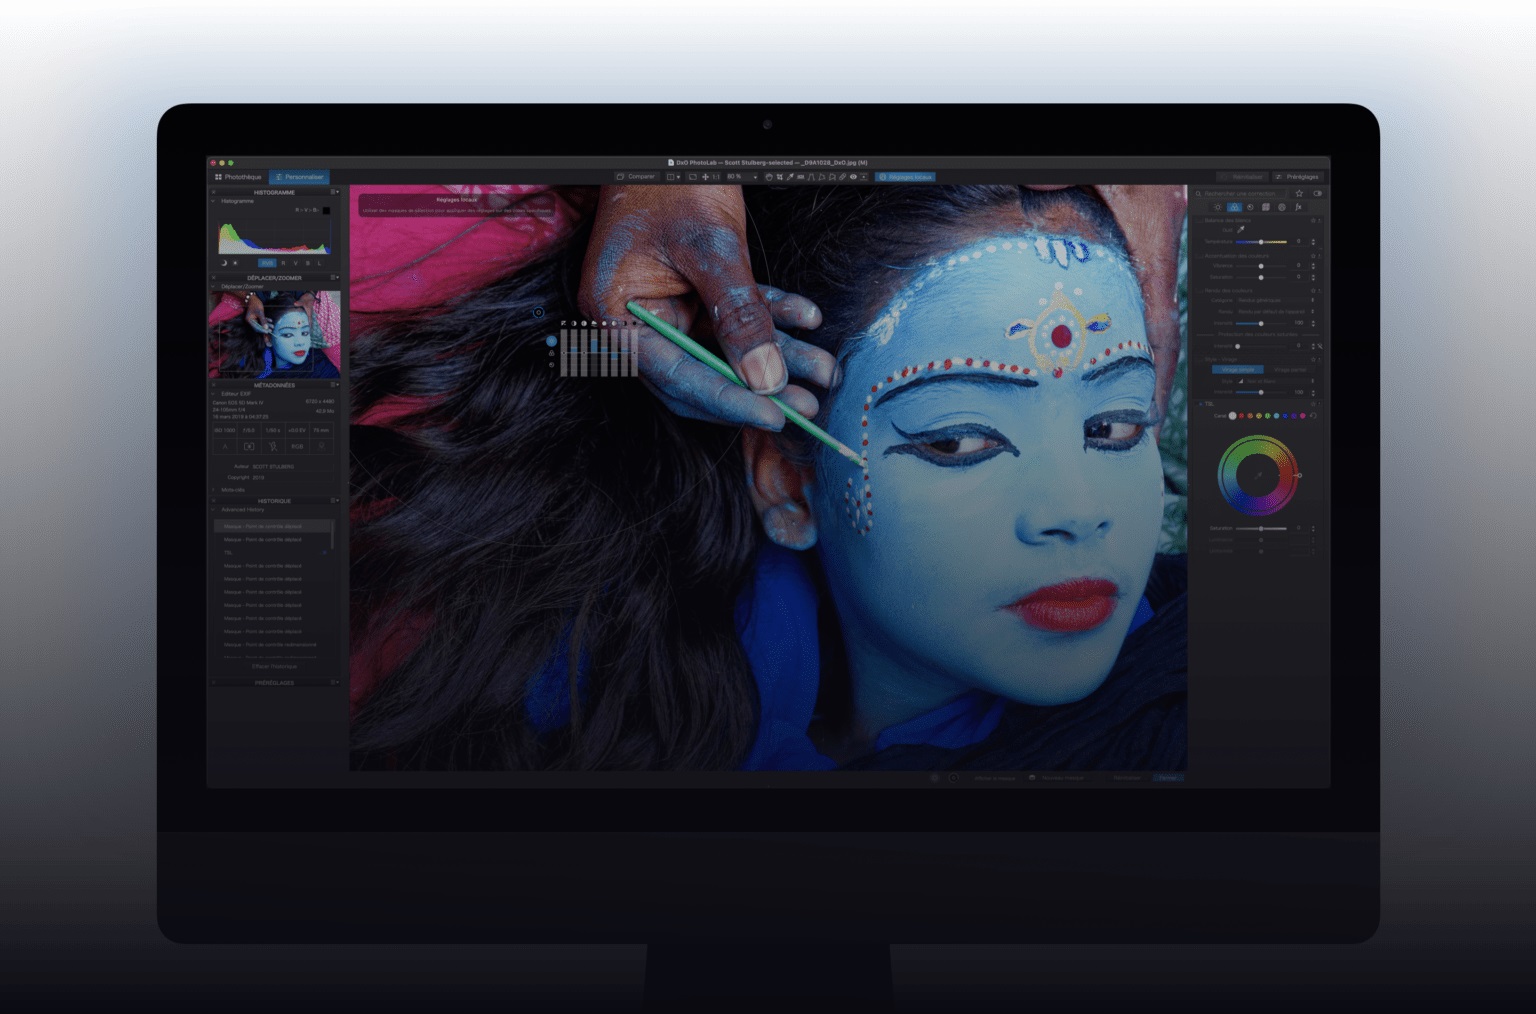Select the Hand pan tool in toolbar
Image resolution: width=1536 pixels, height=1014 pixels.
pos(768,177)
